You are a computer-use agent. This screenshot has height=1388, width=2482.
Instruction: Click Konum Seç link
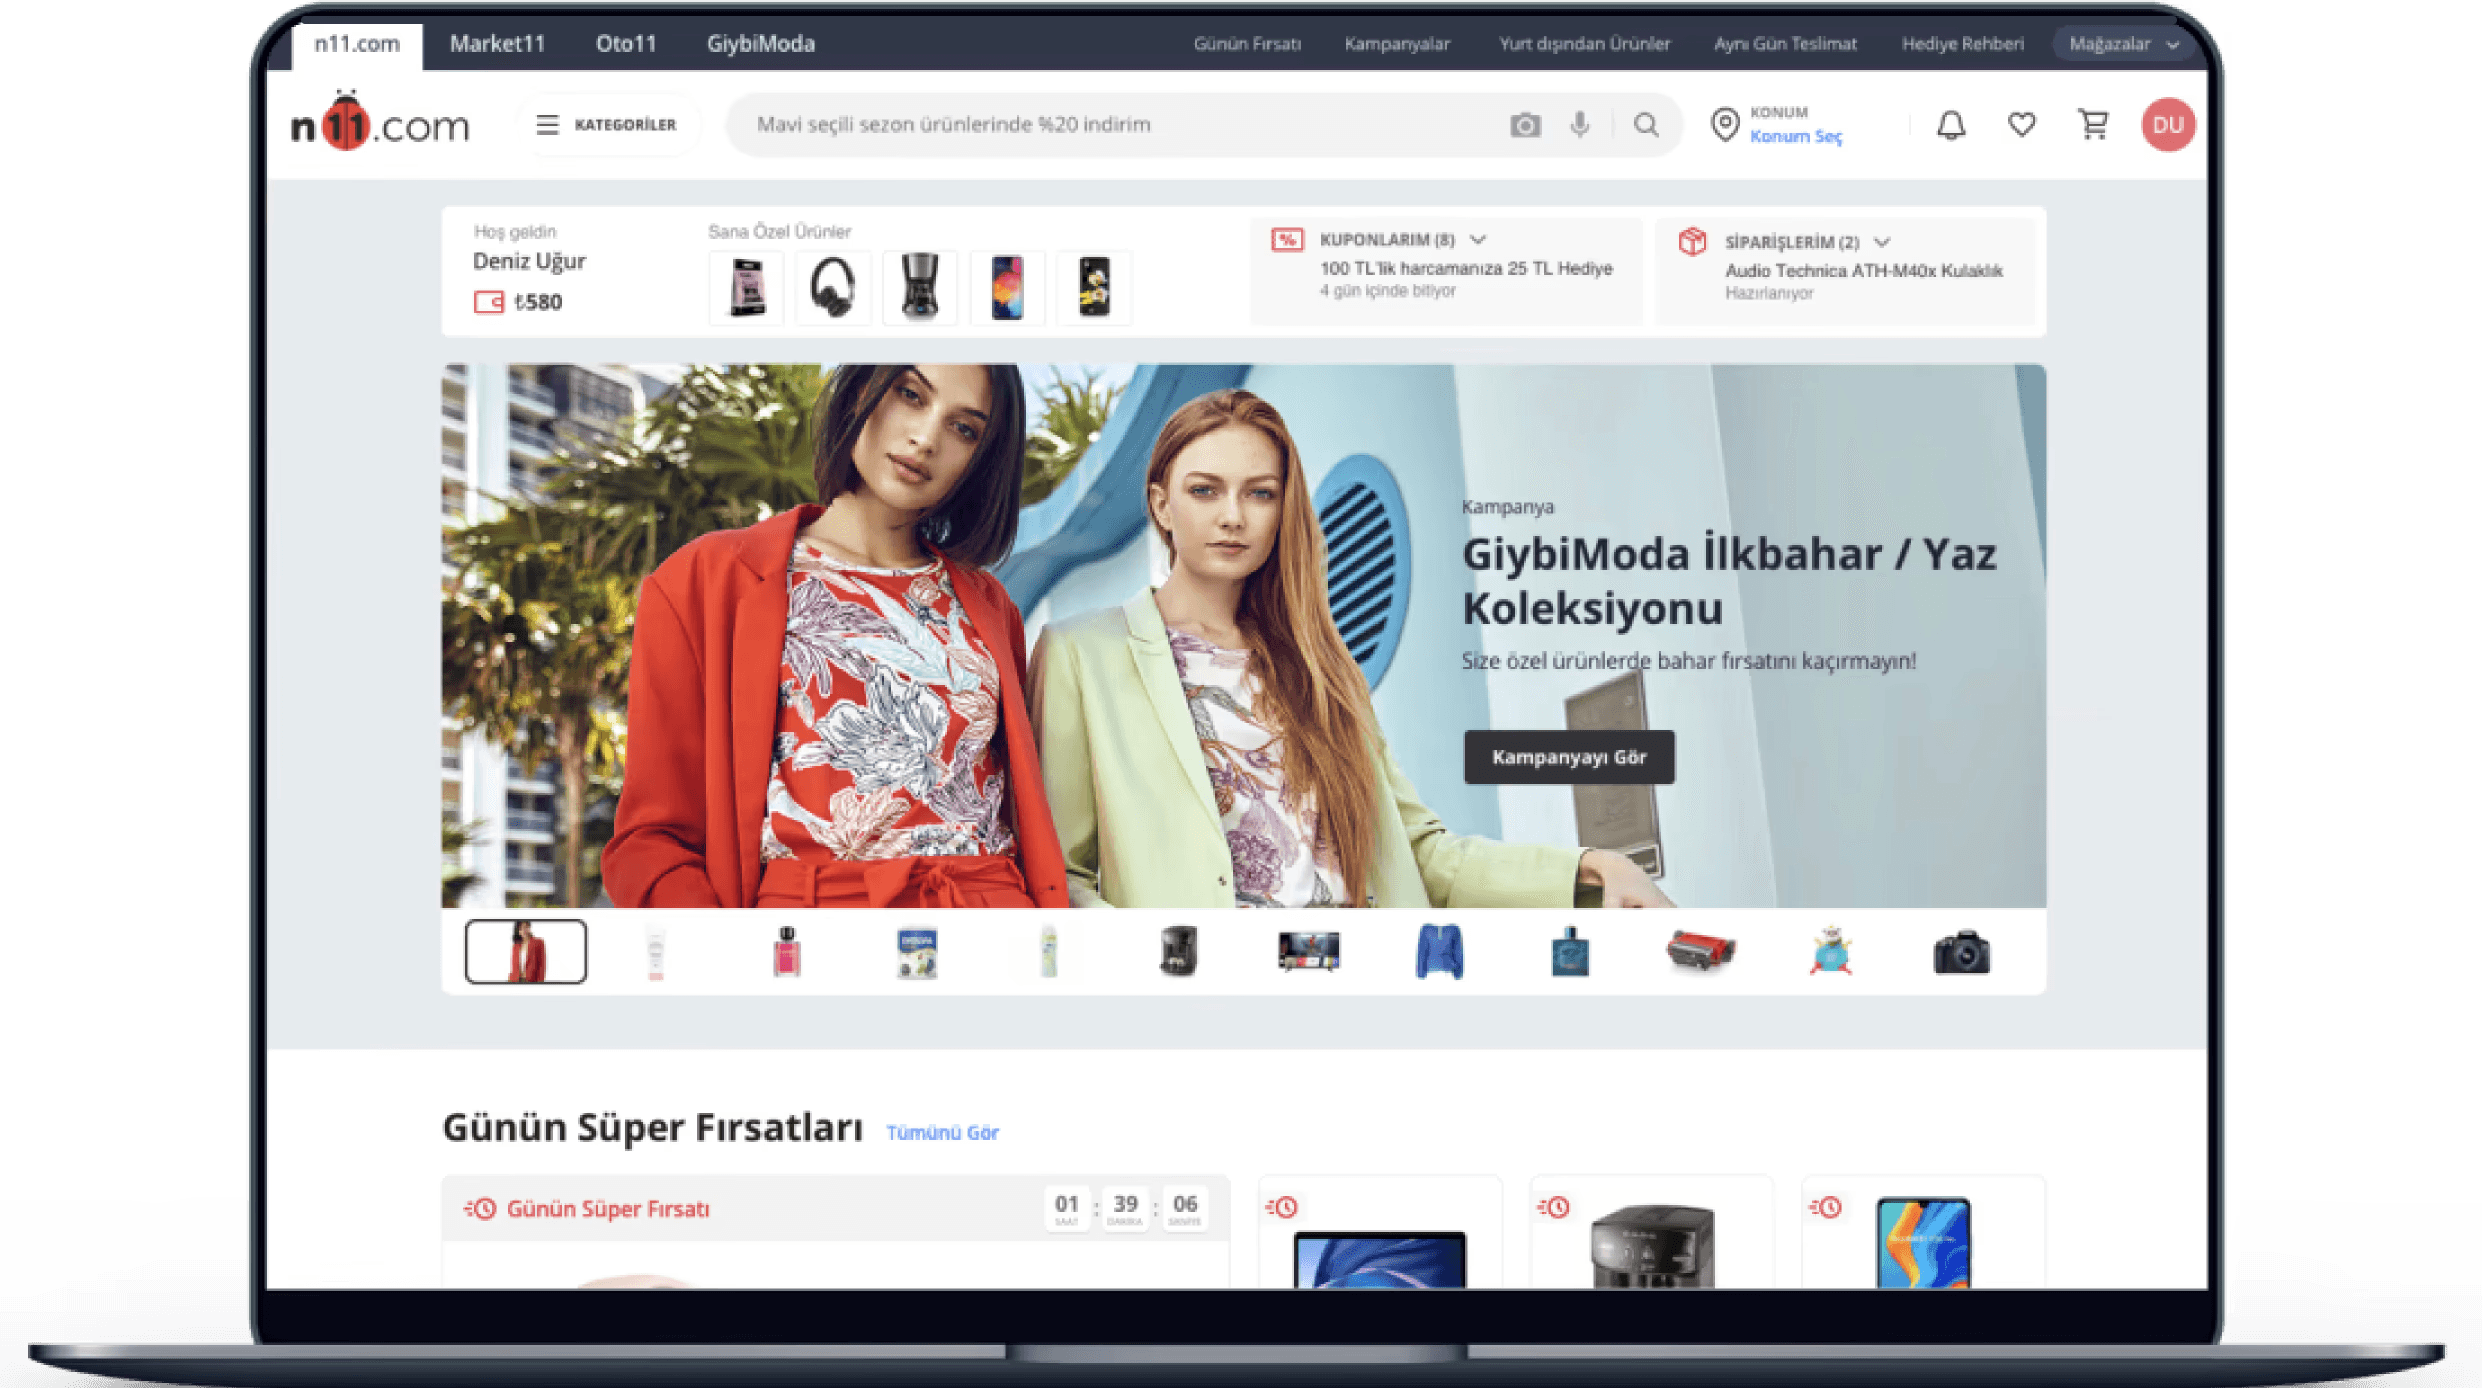coord(1795,137)
